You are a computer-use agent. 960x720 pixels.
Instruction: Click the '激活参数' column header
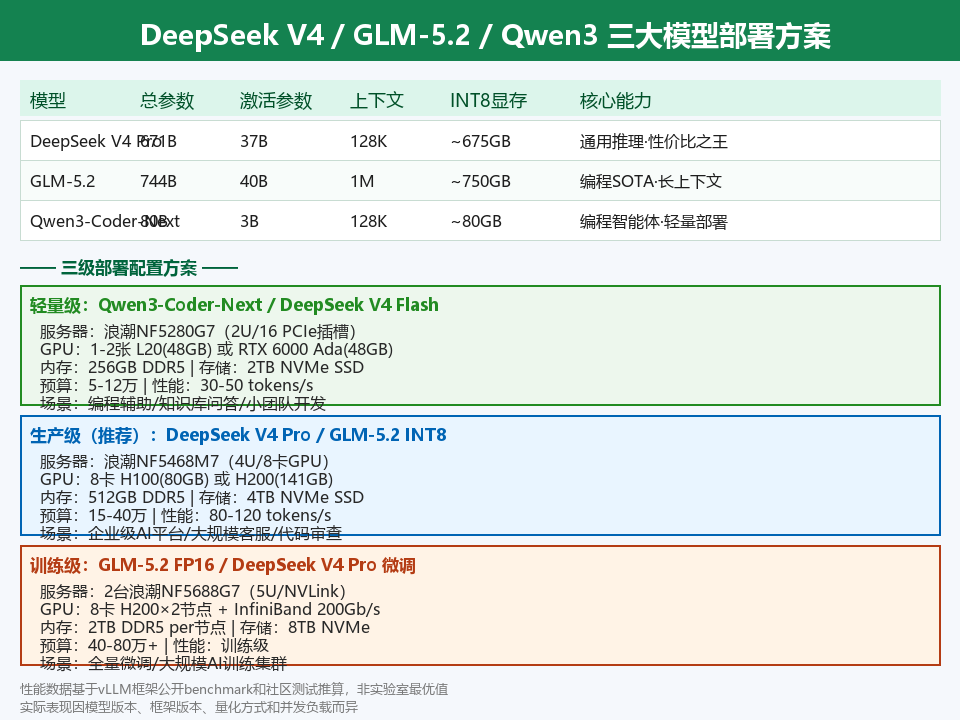click(276, 100)
